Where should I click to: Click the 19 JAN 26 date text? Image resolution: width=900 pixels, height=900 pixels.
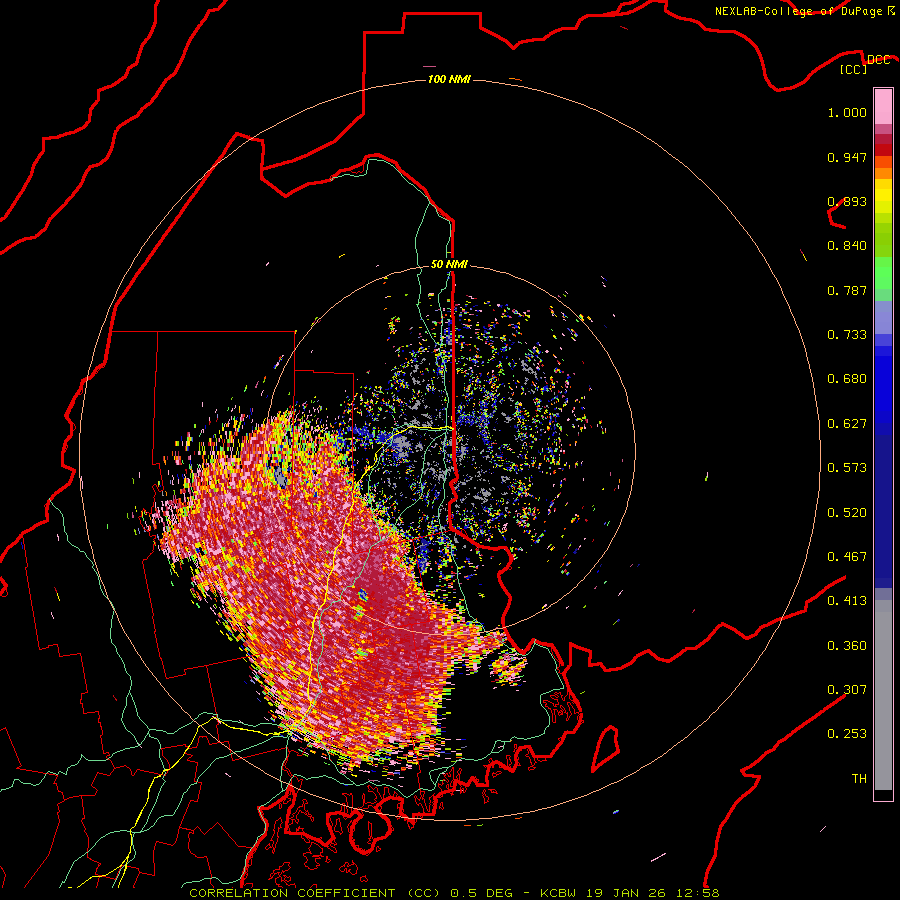(627, 893)
